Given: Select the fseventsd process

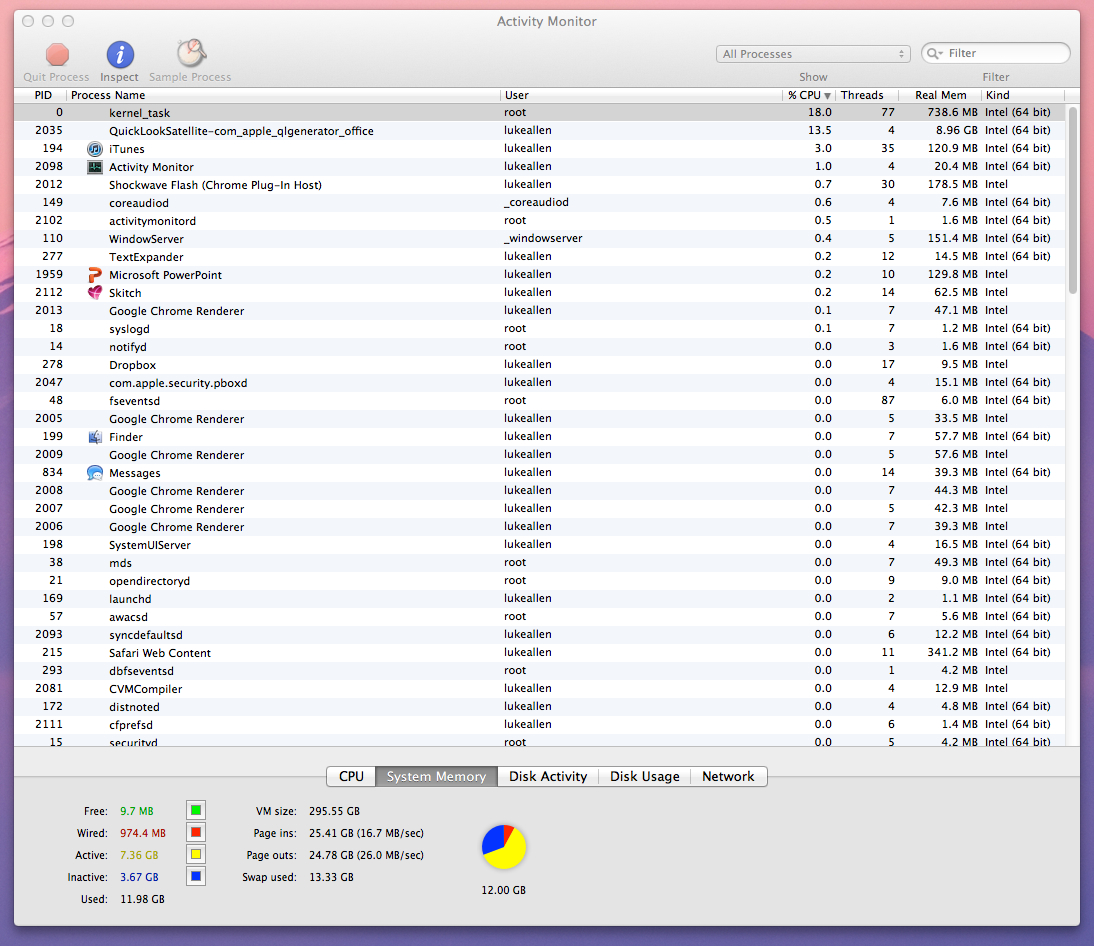Looking at the screenshot, I should pos(539,400).
